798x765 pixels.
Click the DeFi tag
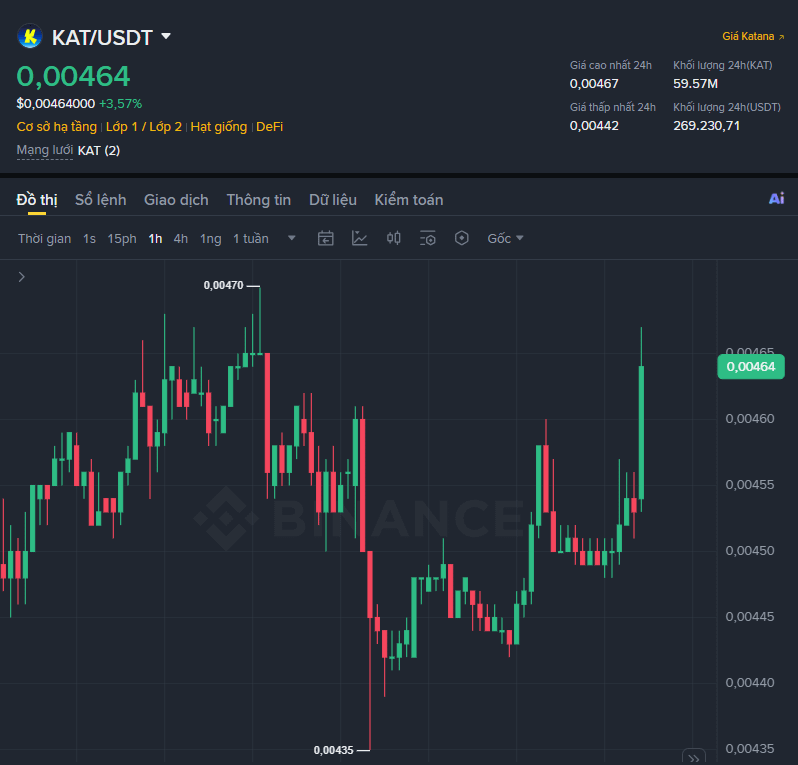(269, 127)
